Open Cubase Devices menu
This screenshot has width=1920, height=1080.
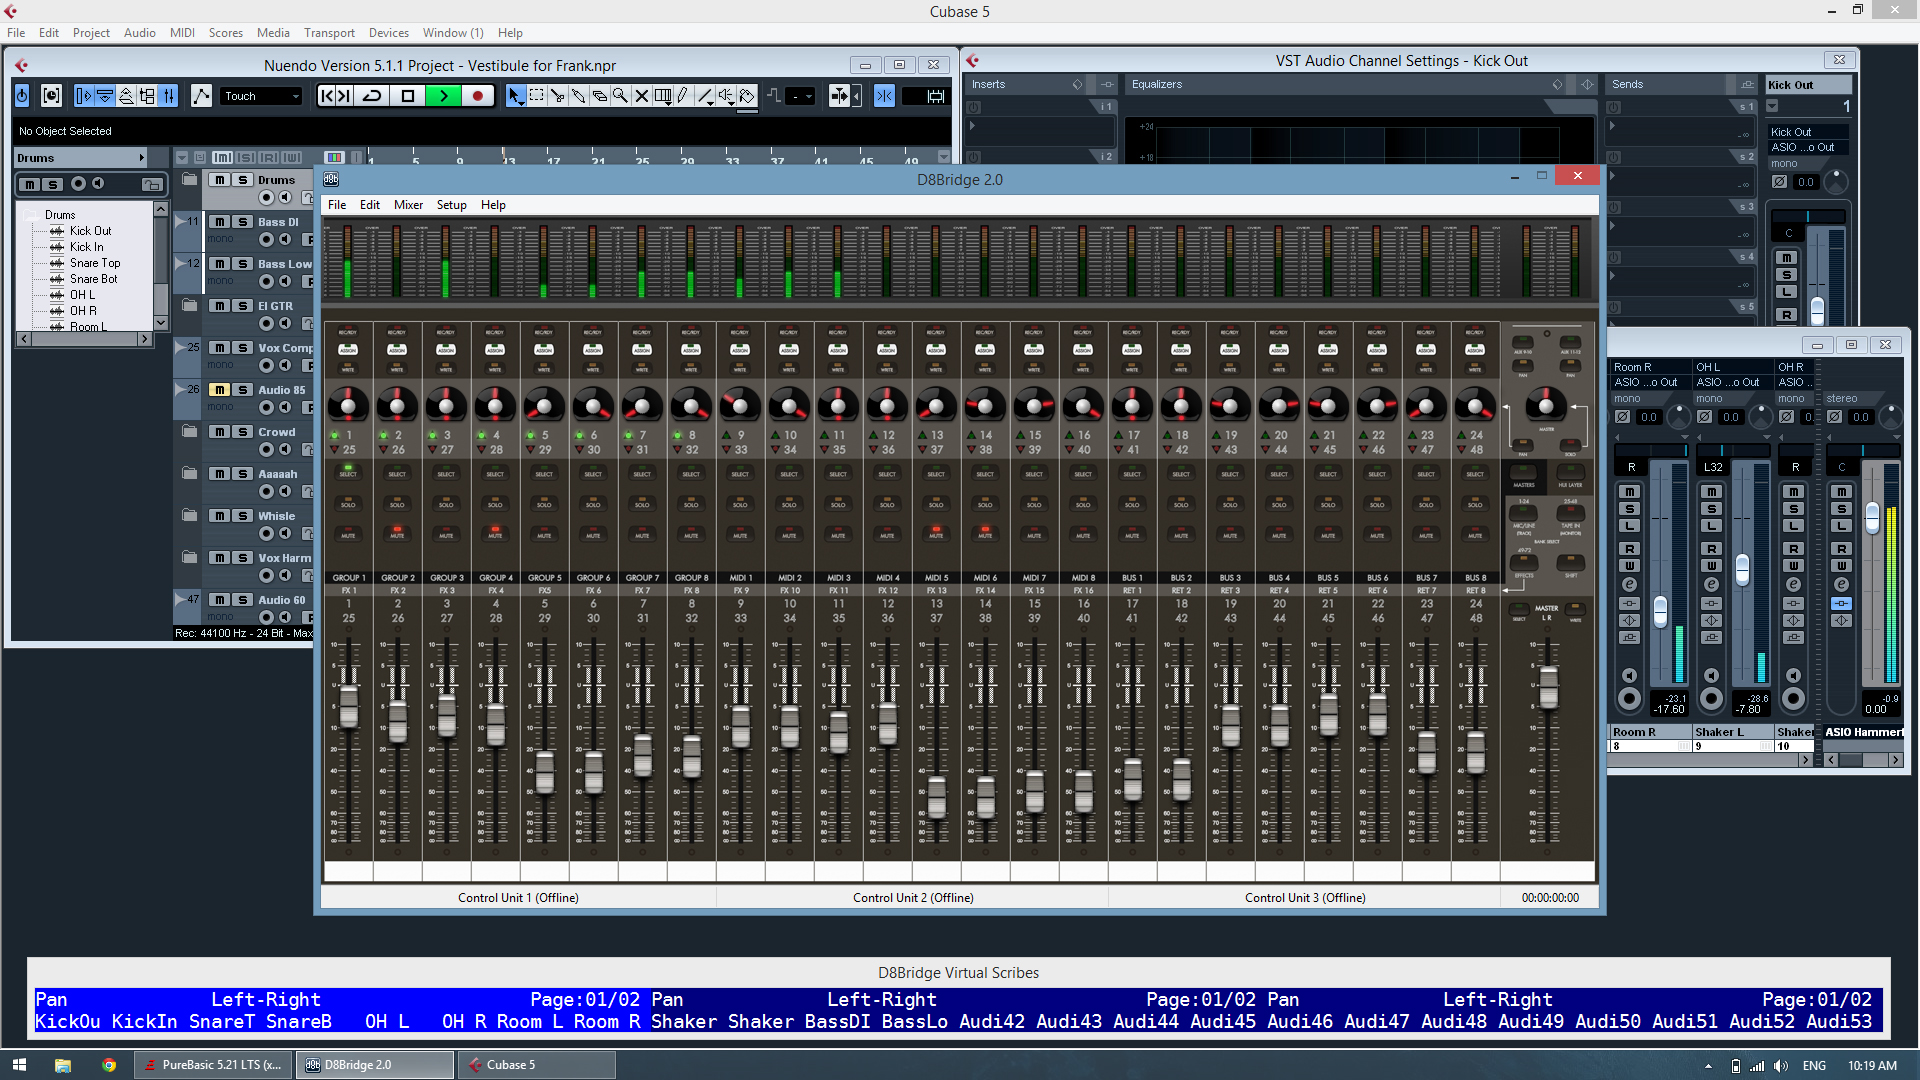[x=388, y=33]
